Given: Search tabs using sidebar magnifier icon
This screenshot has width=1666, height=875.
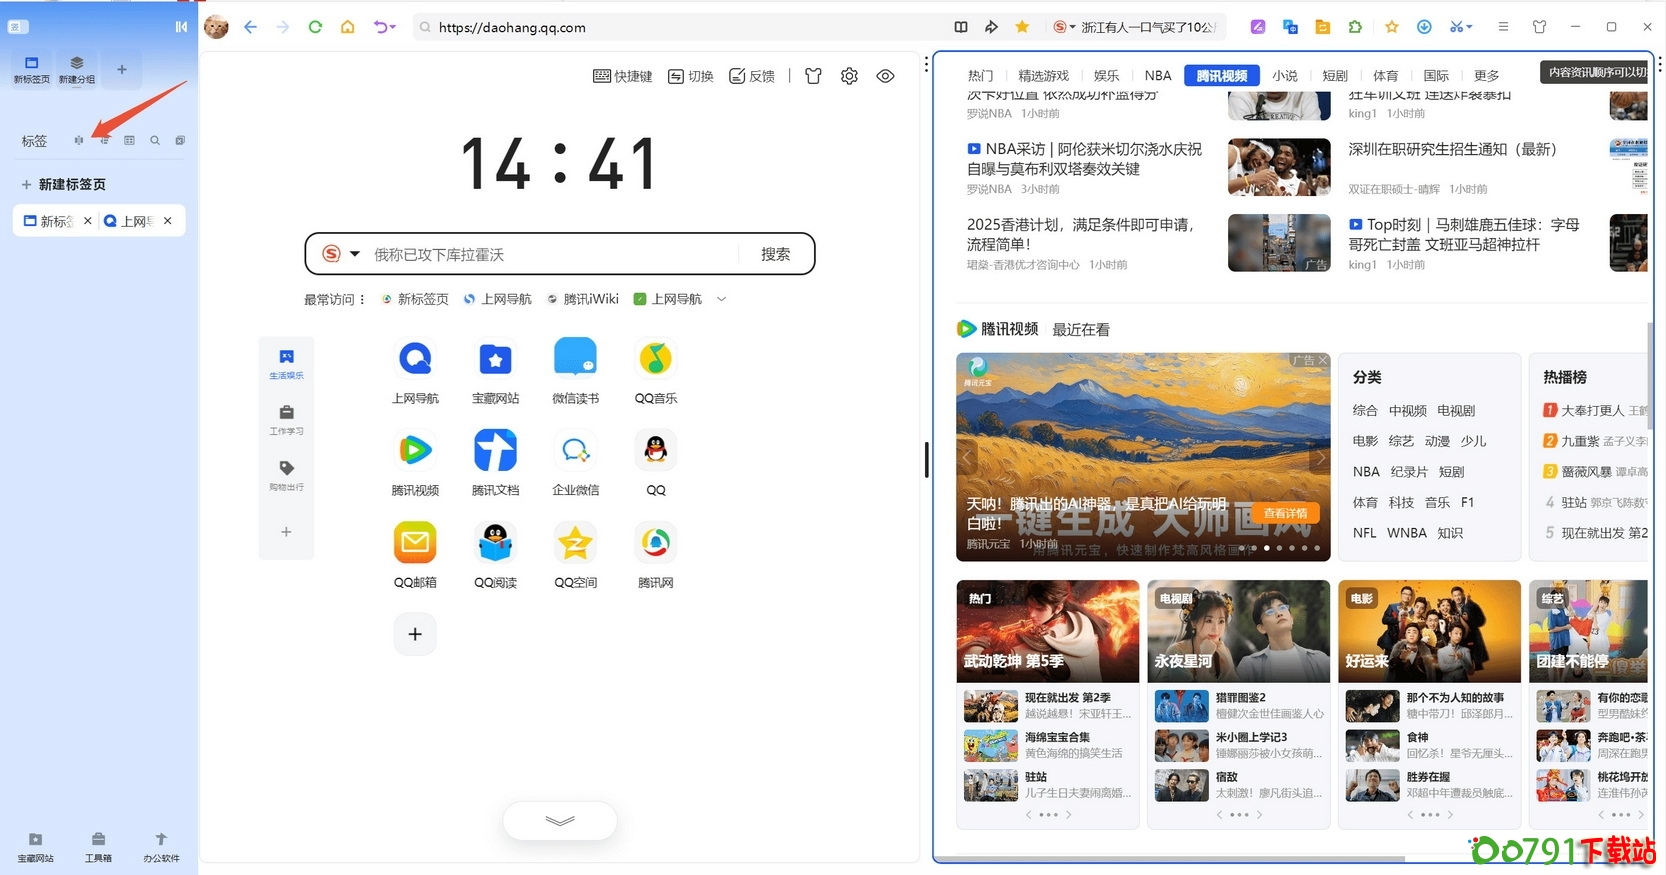Looking at the screenshot, I should click(155, 141).
